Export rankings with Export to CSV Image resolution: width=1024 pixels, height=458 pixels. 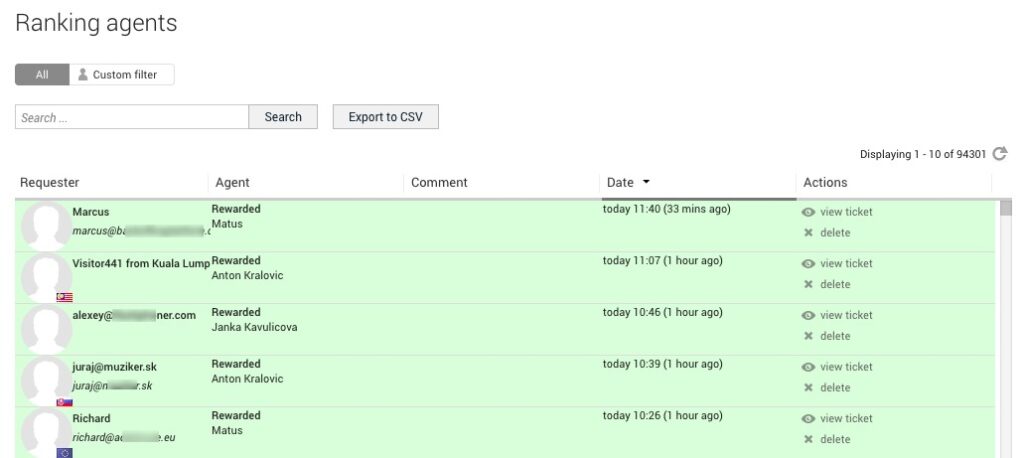coord(385,117)
